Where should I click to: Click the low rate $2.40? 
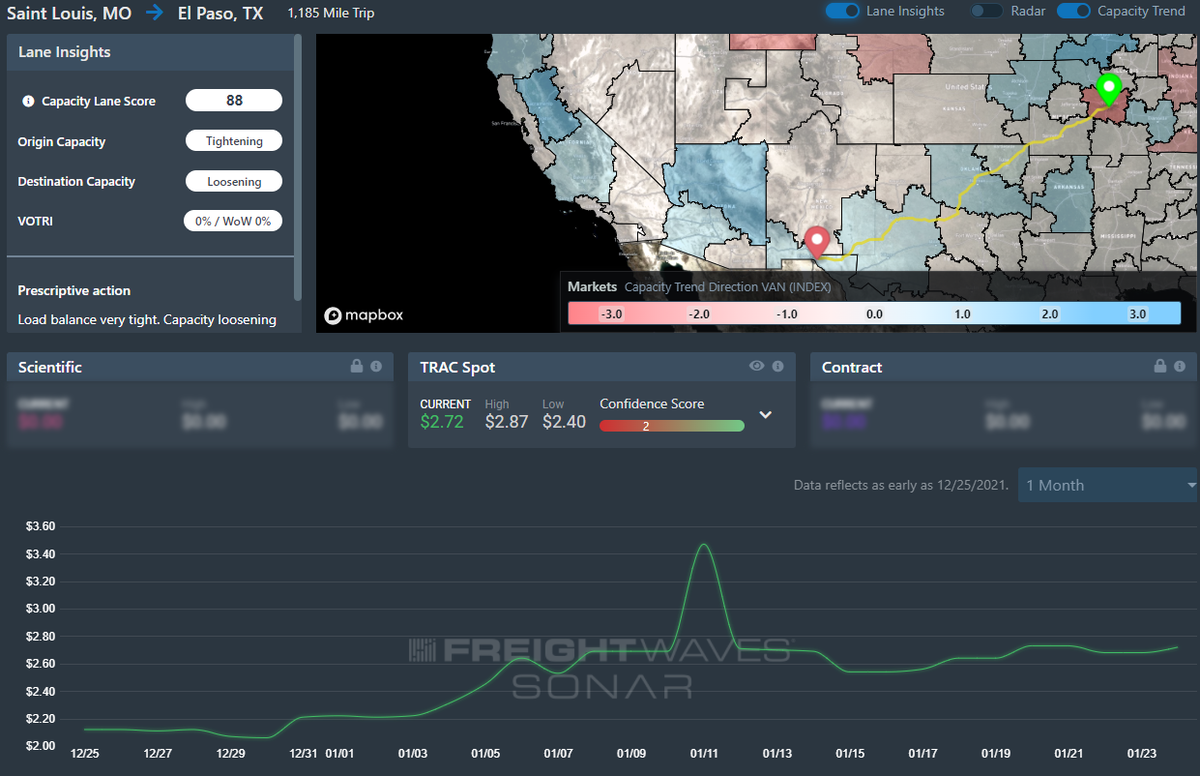tap(564, 422)
